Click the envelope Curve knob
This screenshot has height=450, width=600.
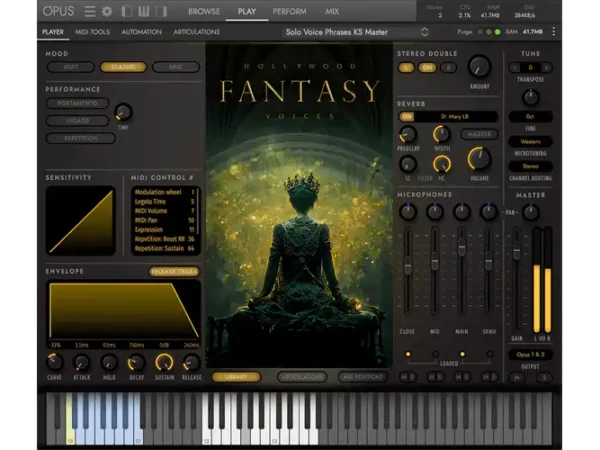54,363
